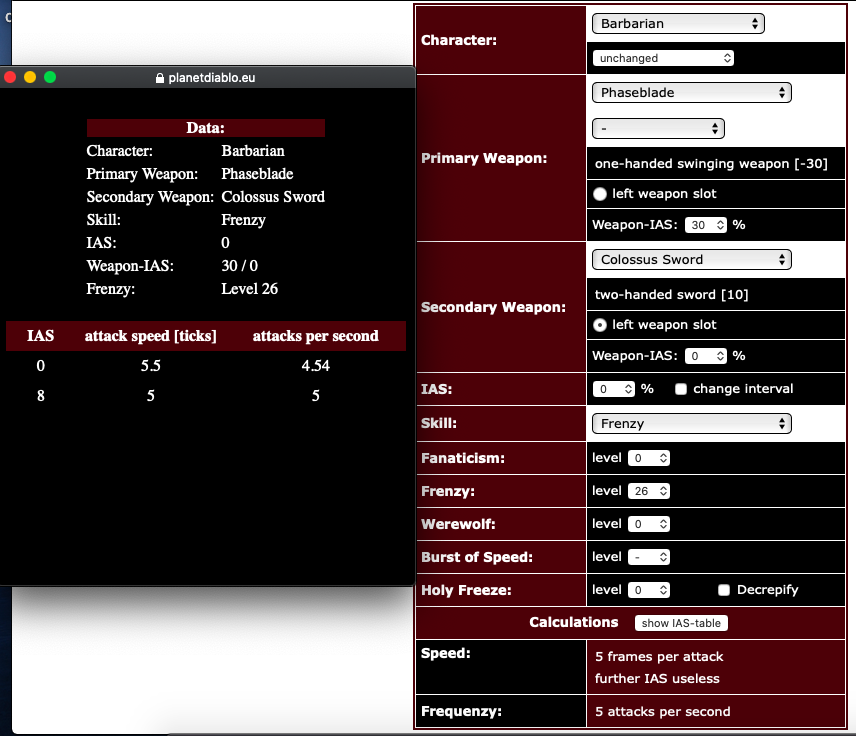Enable the change interval checkbox
856x736 pixels.
[681, 389]
